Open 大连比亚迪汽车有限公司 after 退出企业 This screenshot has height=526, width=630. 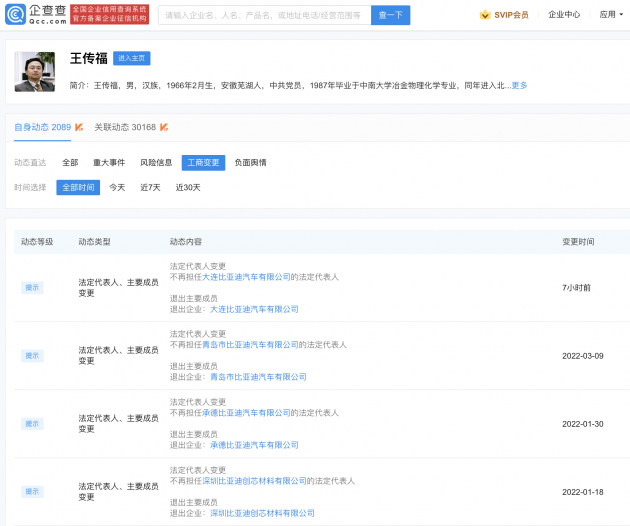click(x=254, y=309)
